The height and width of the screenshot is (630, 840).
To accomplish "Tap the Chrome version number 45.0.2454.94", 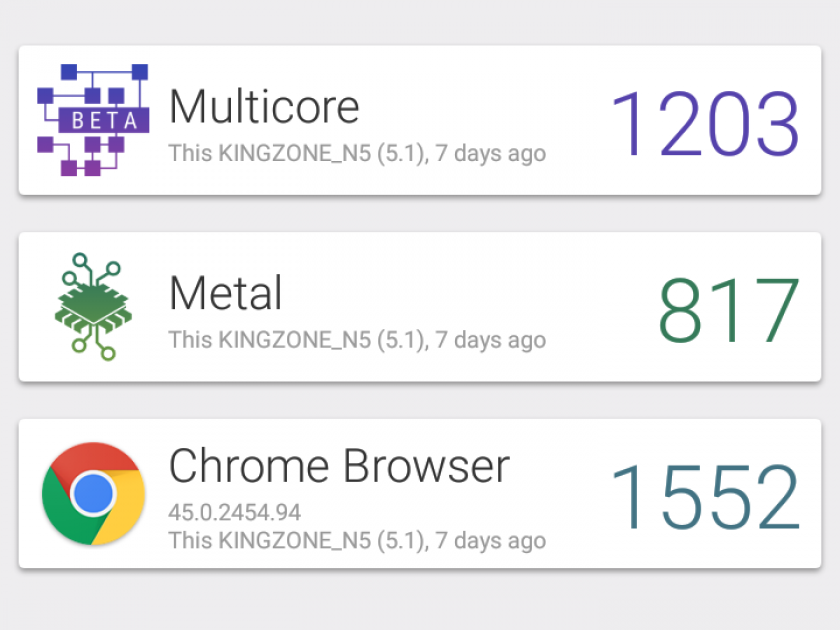I will [235, 513].
